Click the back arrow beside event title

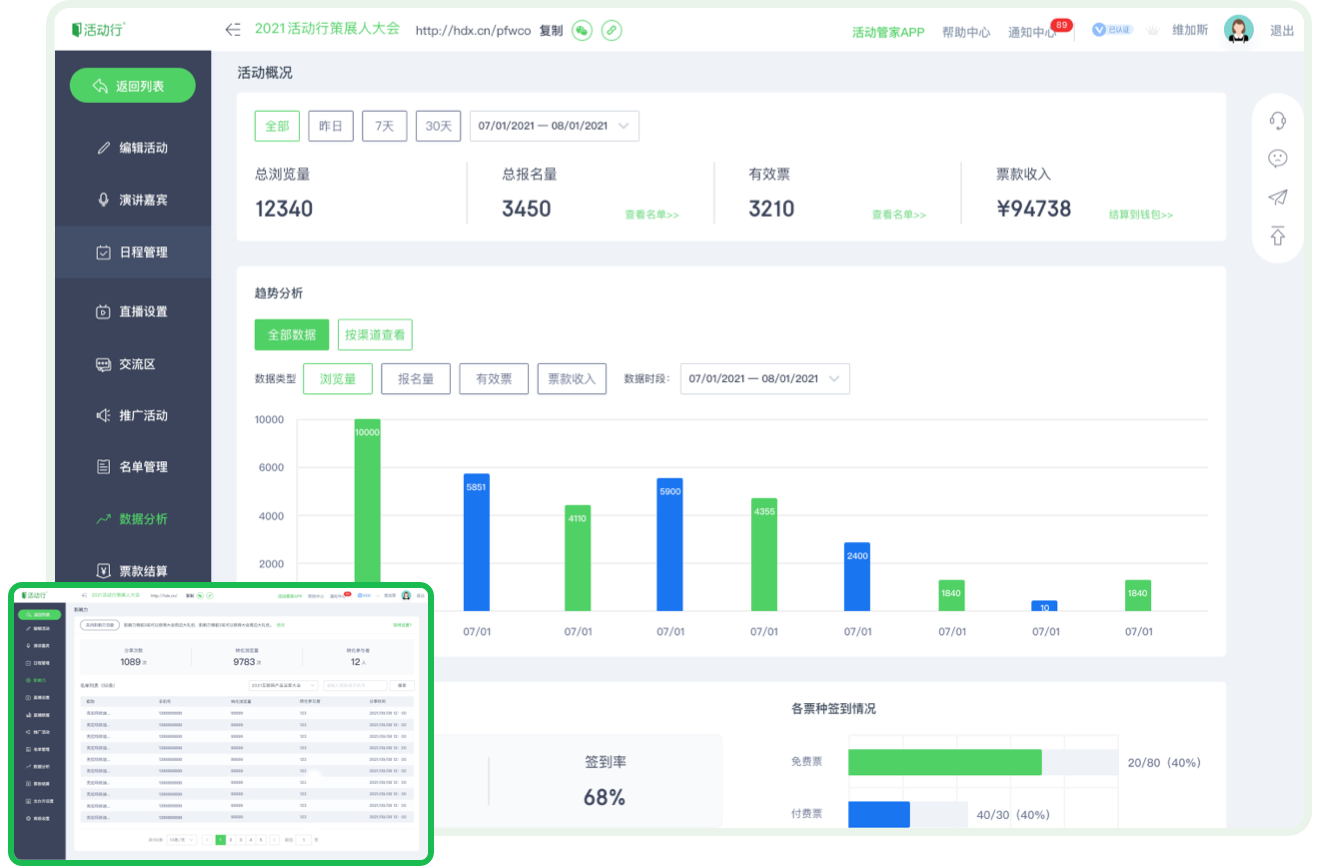click(x=233, y=30)
